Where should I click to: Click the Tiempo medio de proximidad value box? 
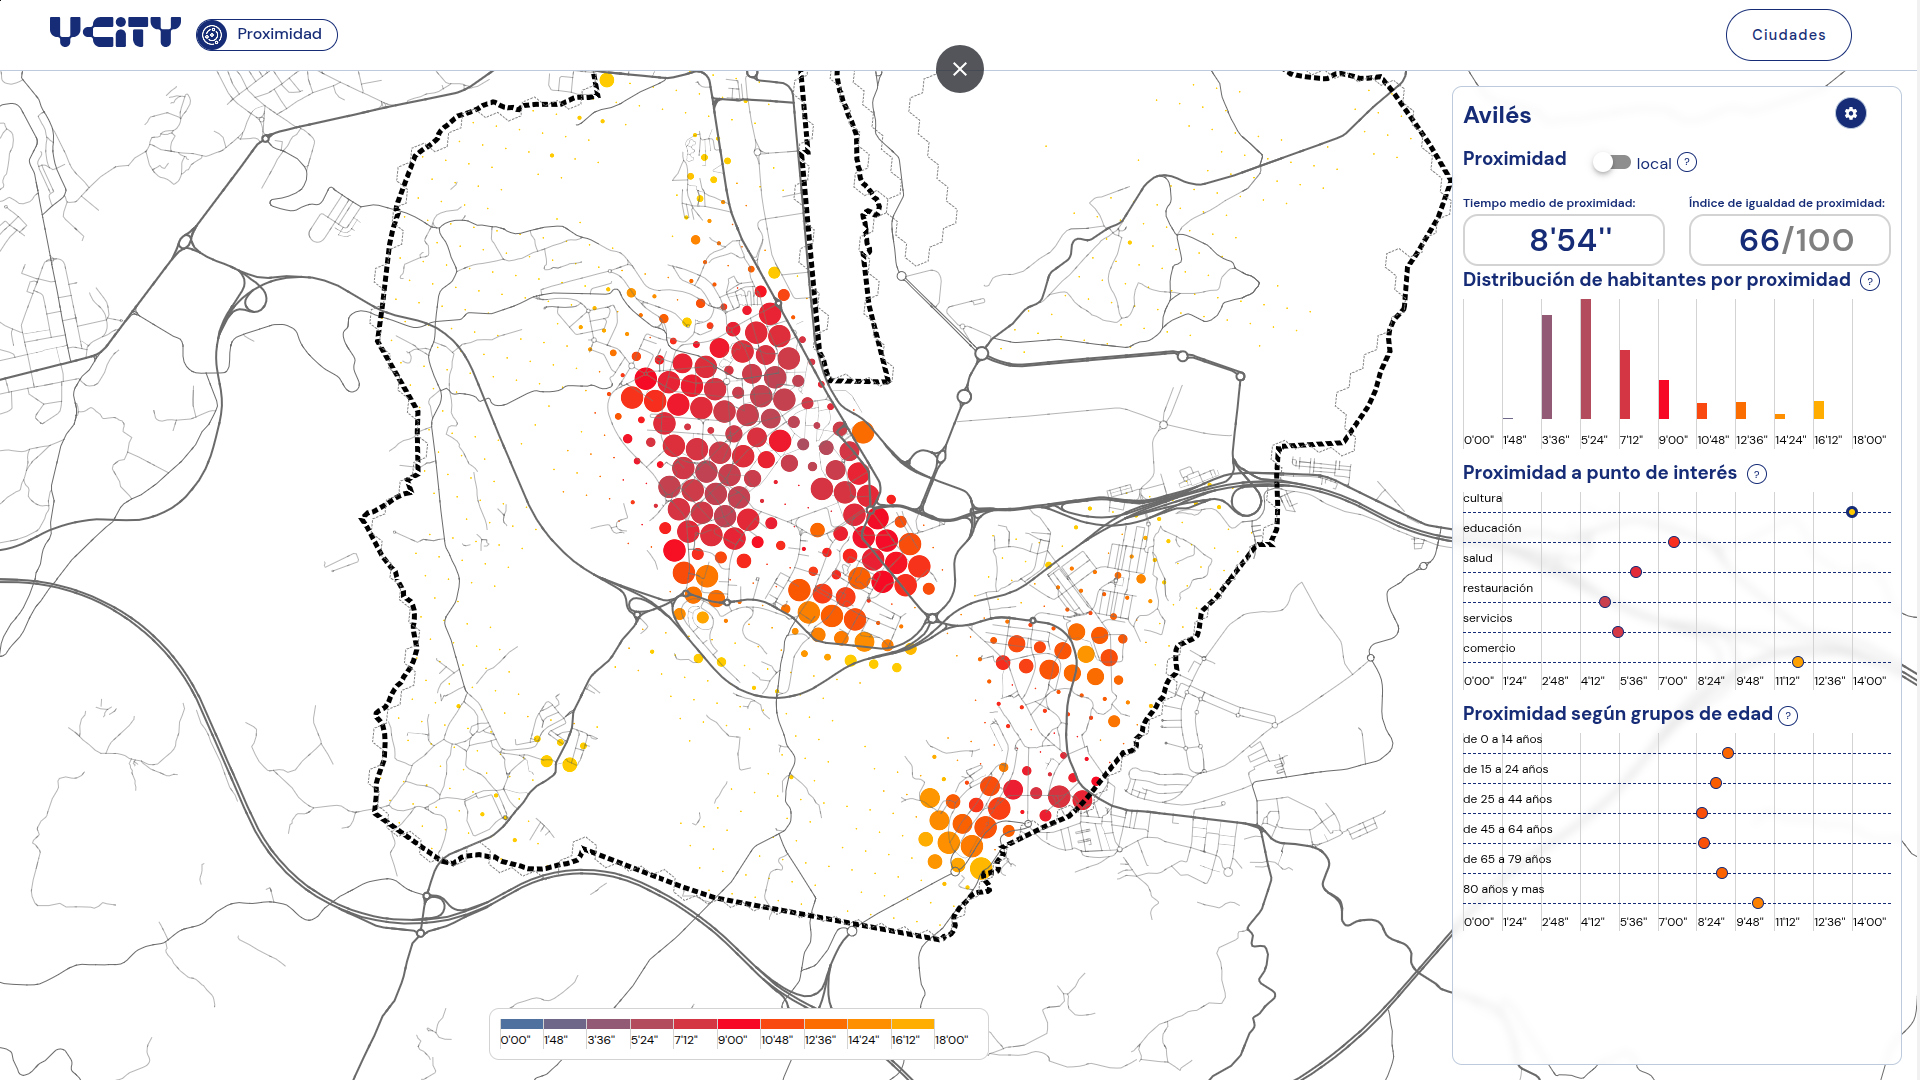1564,240
